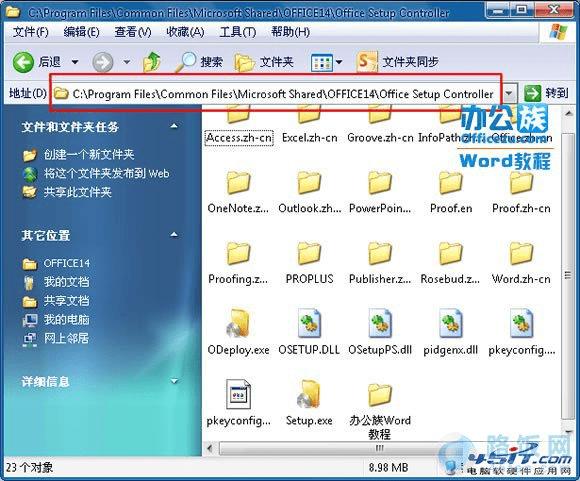Screen dimensions: 580x481
Task: Click the Back arrow button
Action: [x=23, y=62]
